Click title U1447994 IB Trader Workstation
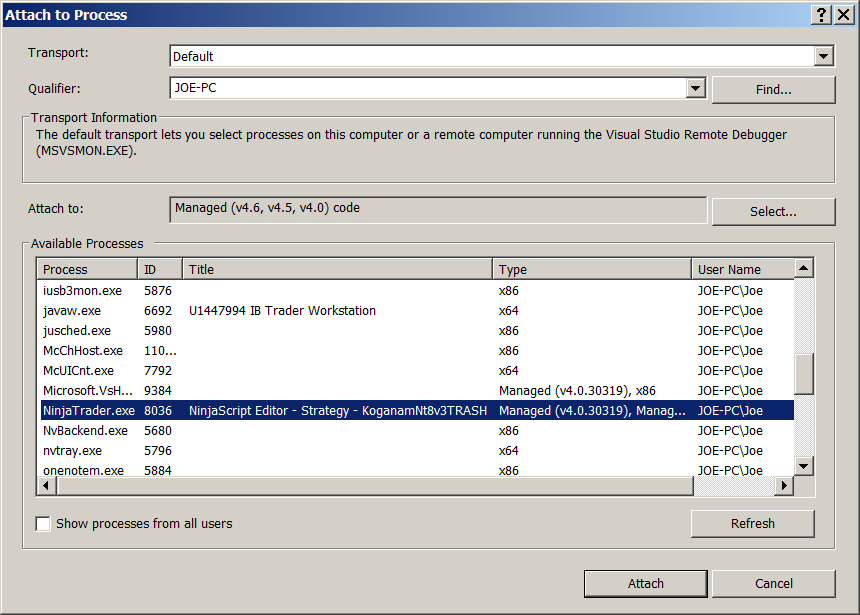This screenshot has width=860, height=615. point(282,311)
